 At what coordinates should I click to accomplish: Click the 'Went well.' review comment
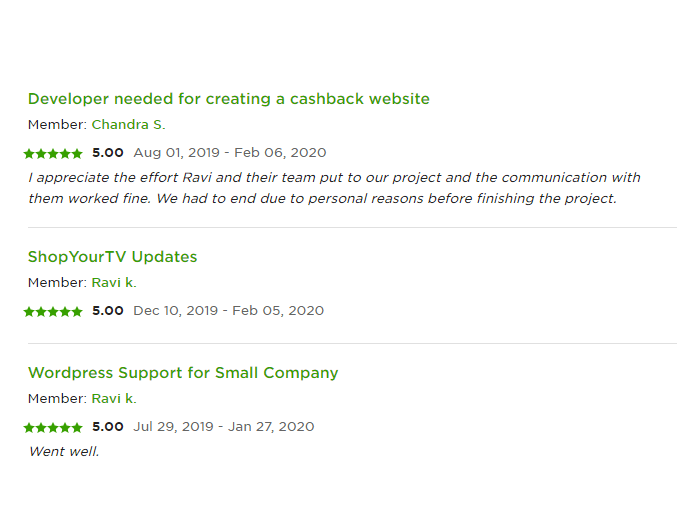[x=64, y=452]
